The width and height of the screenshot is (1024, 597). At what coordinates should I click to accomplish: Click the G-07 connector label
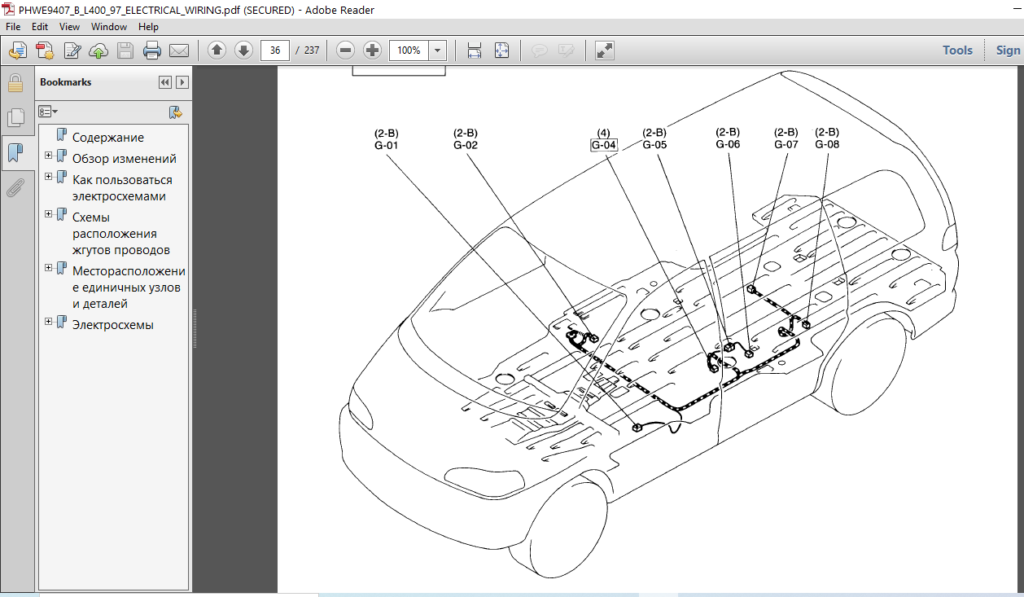click(786, 144)
